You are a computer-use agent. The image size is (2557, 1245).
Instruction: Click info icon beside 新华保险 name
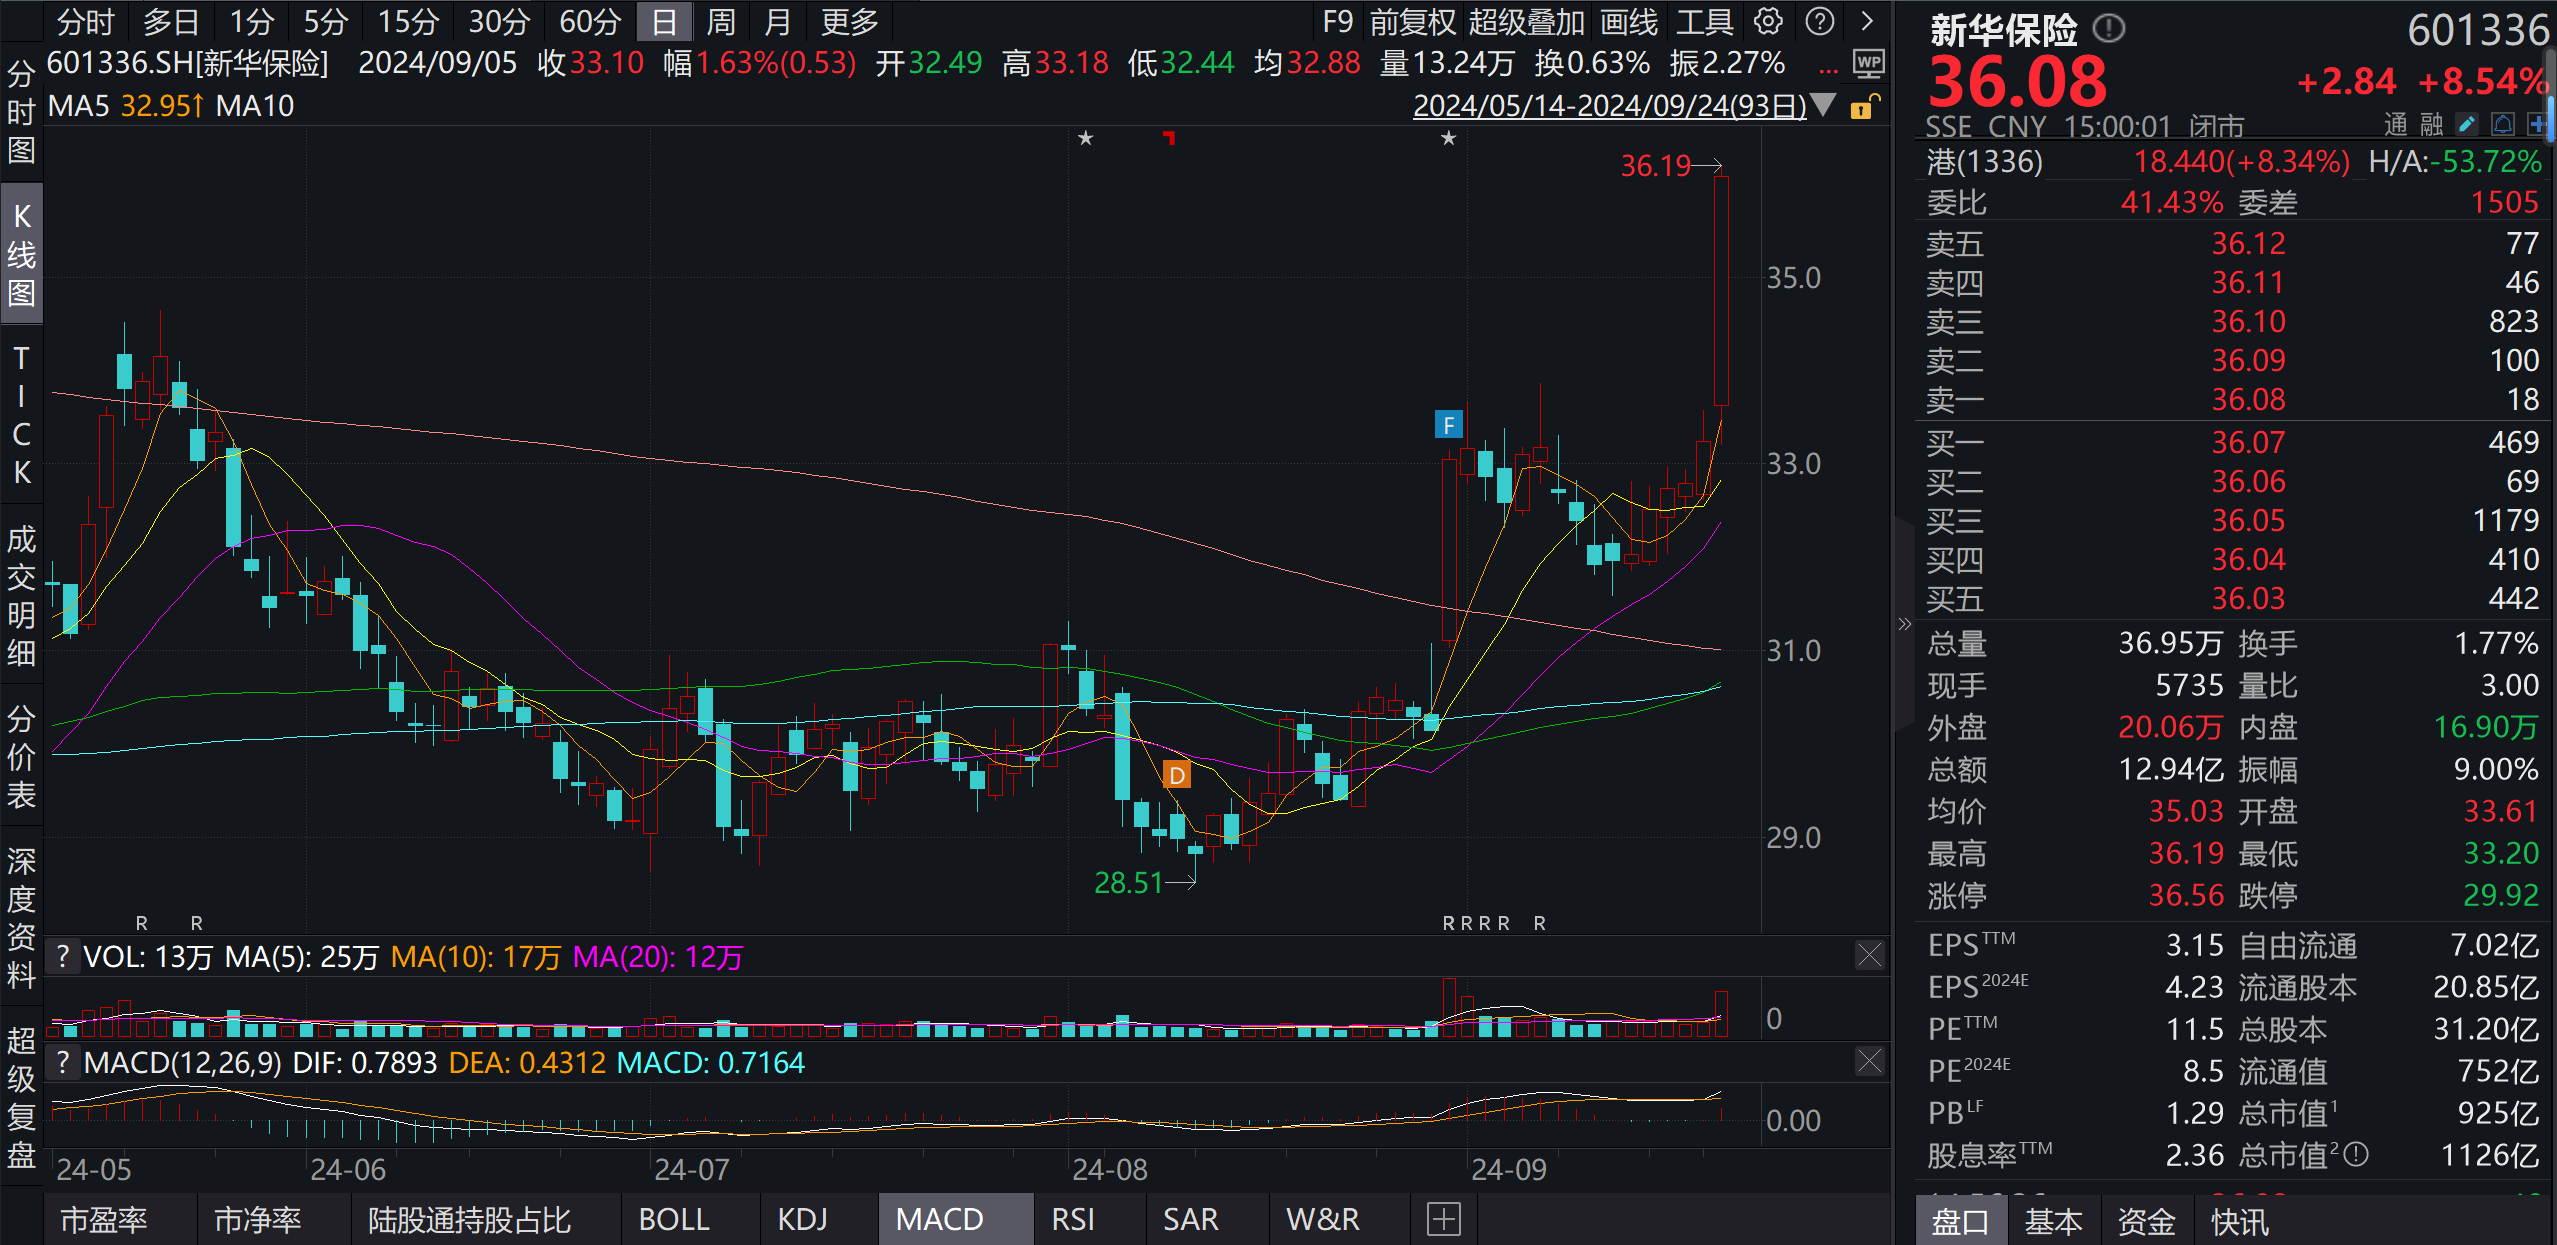tap(2109, 28)
